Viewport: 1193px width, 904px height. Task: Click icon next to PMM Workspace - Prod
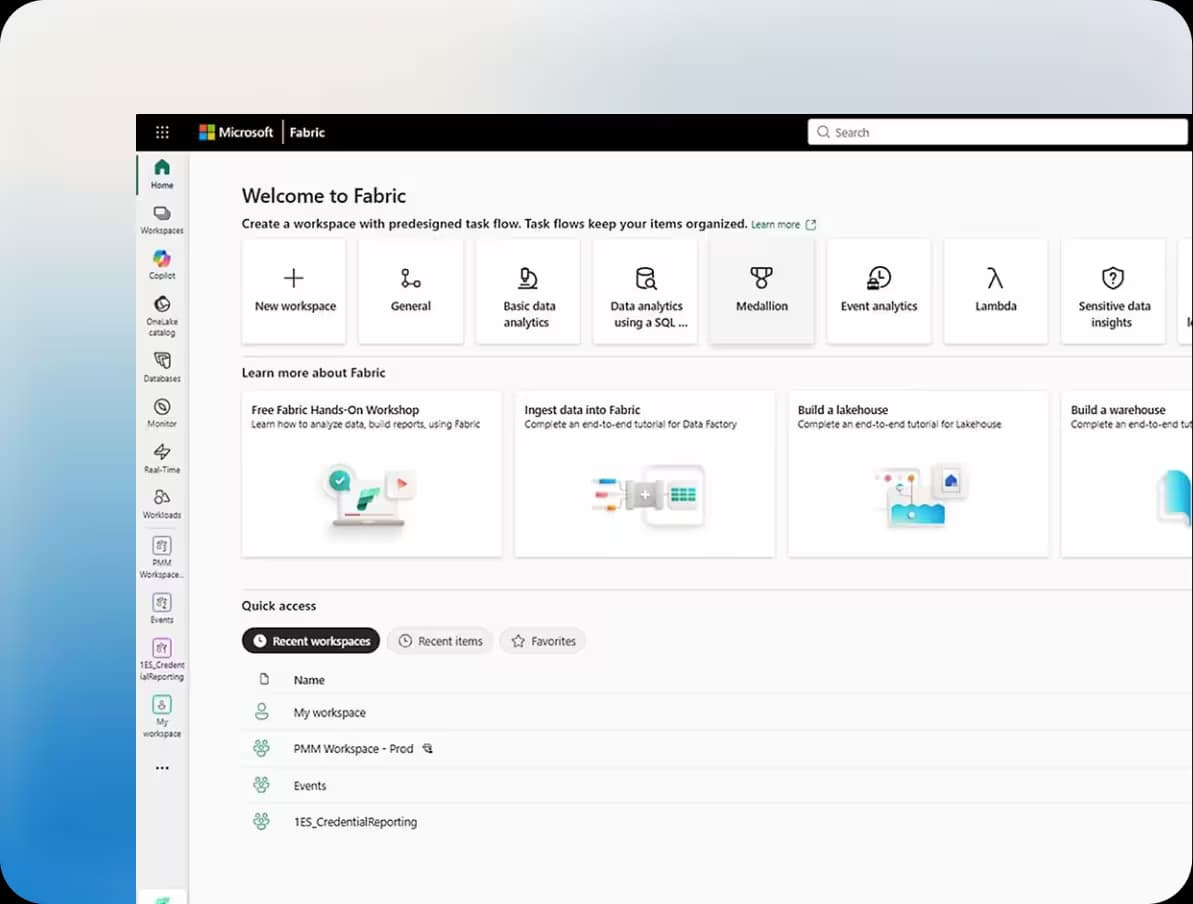pyautogui.click(x=428, y=749)
